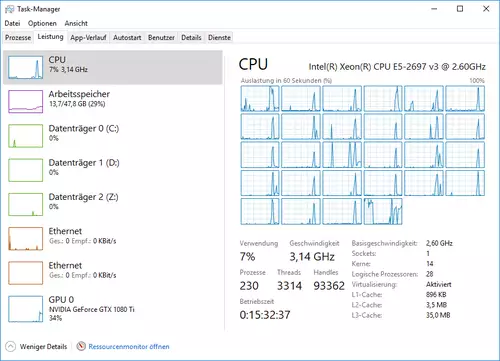
Task: Click the Prozesse count 230
Action: point(249,286)
